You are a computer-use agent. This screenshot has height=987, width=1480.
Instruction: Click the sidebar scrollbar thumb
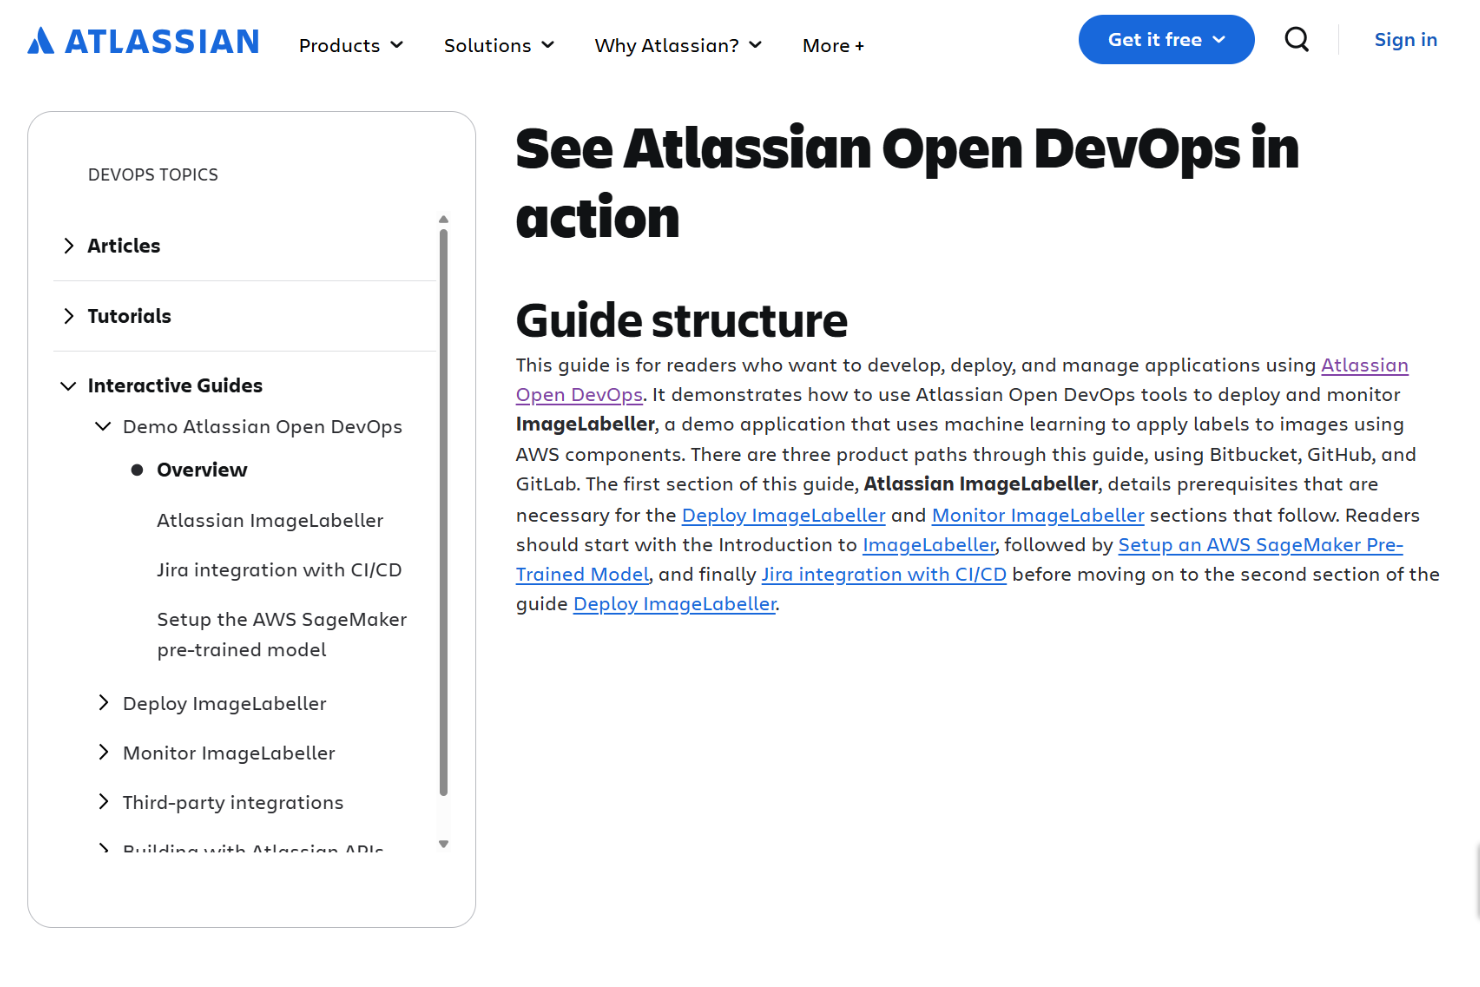tap(444, 512)
